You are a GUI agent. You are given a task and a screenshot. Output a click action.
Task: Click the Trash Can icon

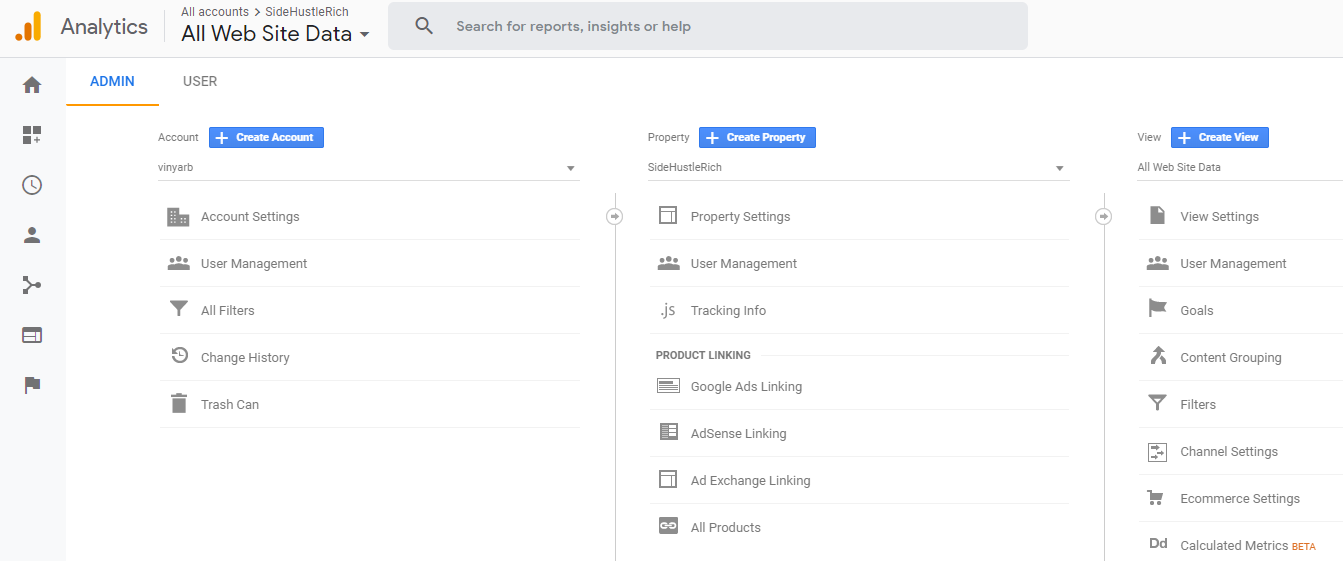[179, 403]
